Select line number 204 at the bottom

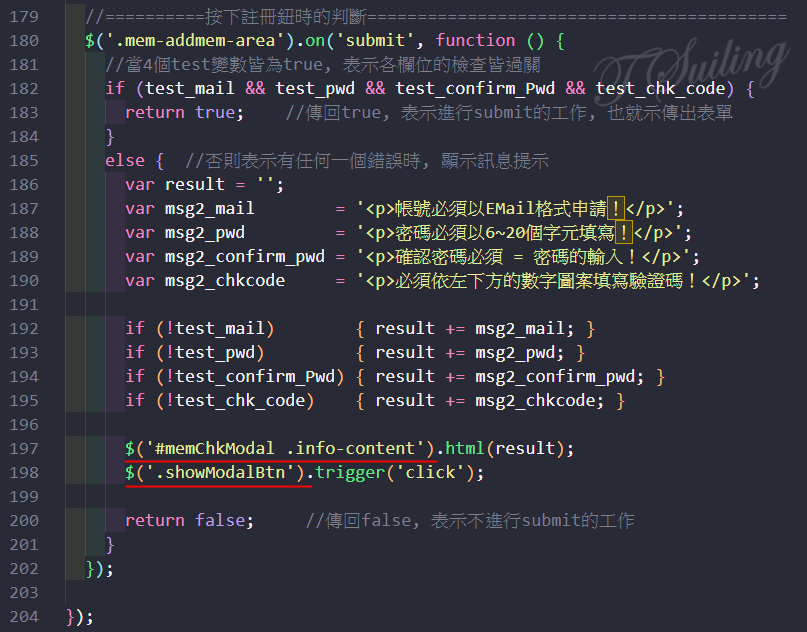pyautogui.click(x=24, y=617)
